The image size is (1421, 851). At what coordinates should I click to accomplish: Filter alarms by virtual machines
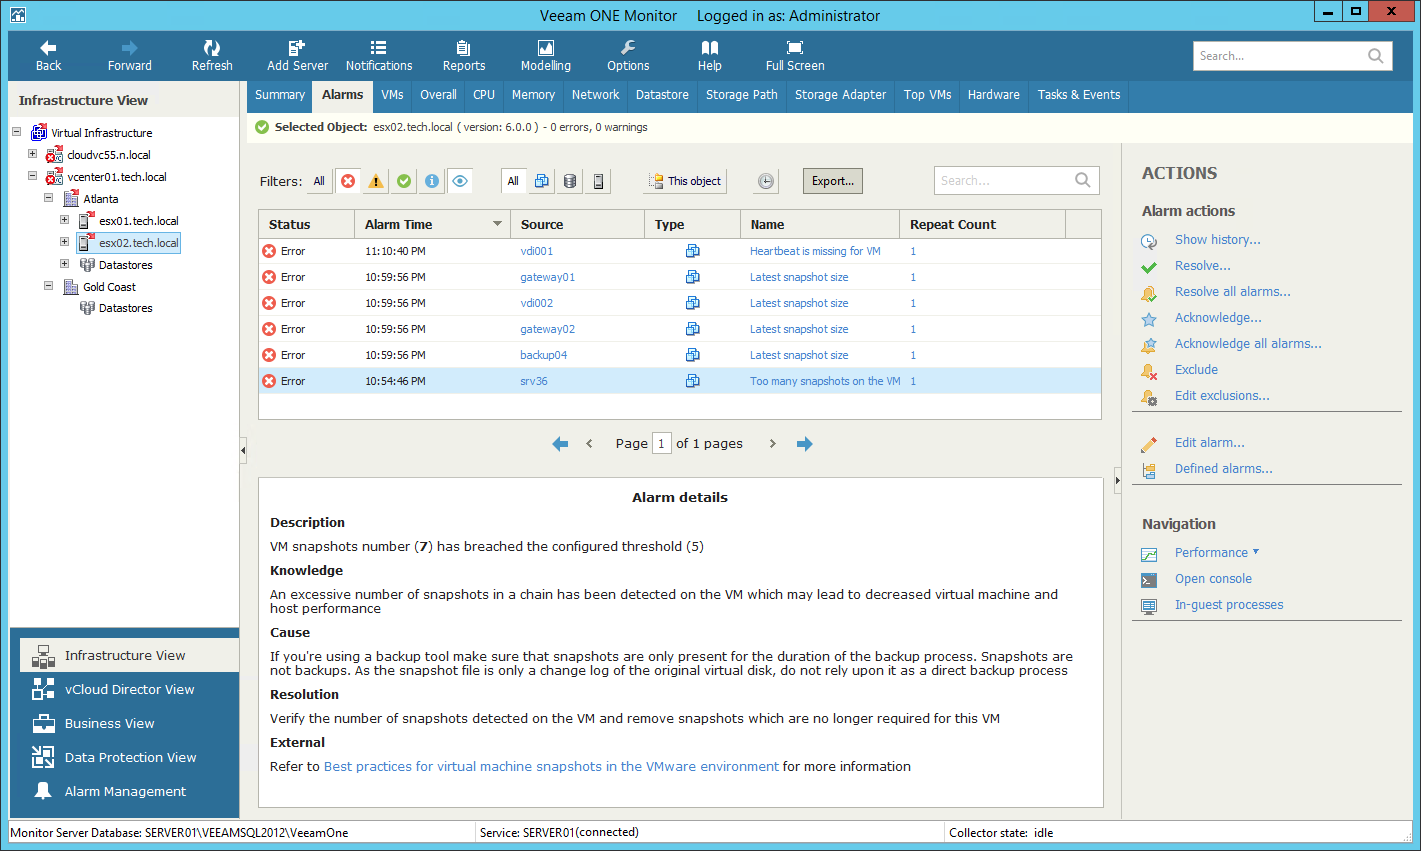(541, 181)
